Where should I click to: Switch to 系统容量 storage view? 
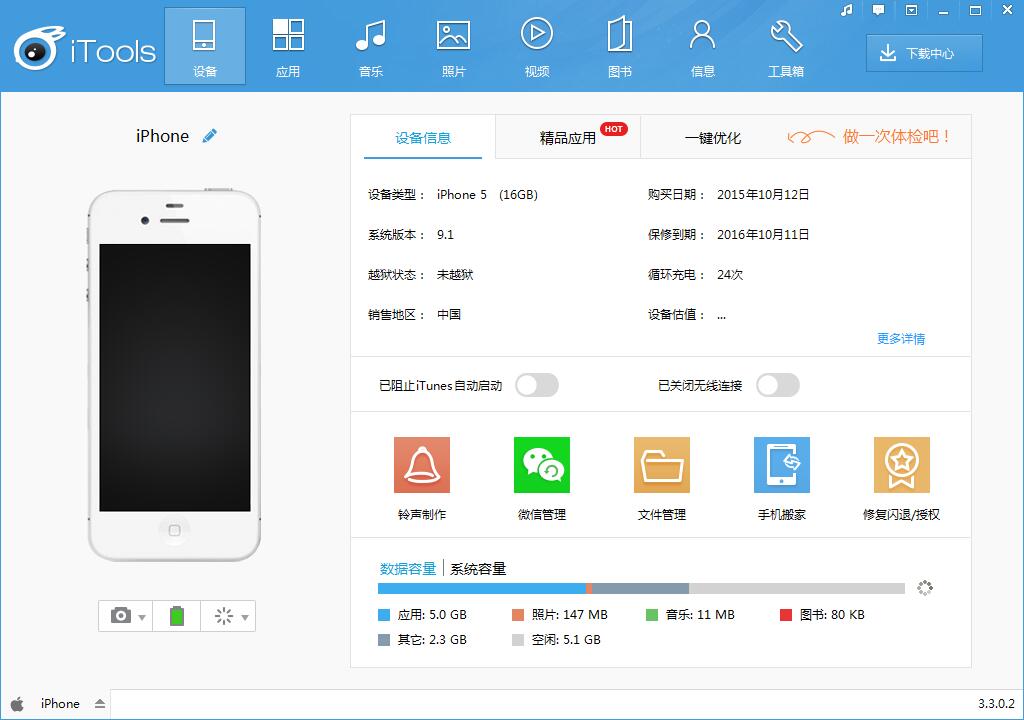[478, 569]
